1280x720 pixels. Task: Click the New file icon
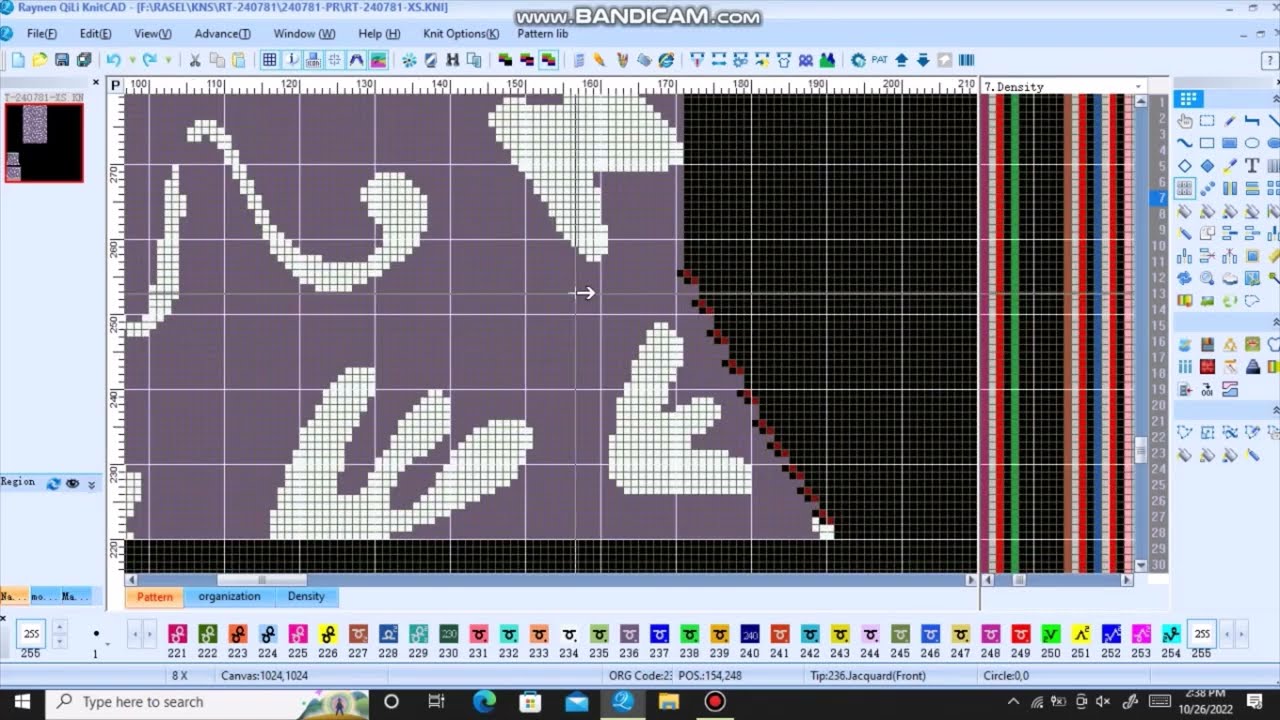pyautogui.click(x=18, y=60)
